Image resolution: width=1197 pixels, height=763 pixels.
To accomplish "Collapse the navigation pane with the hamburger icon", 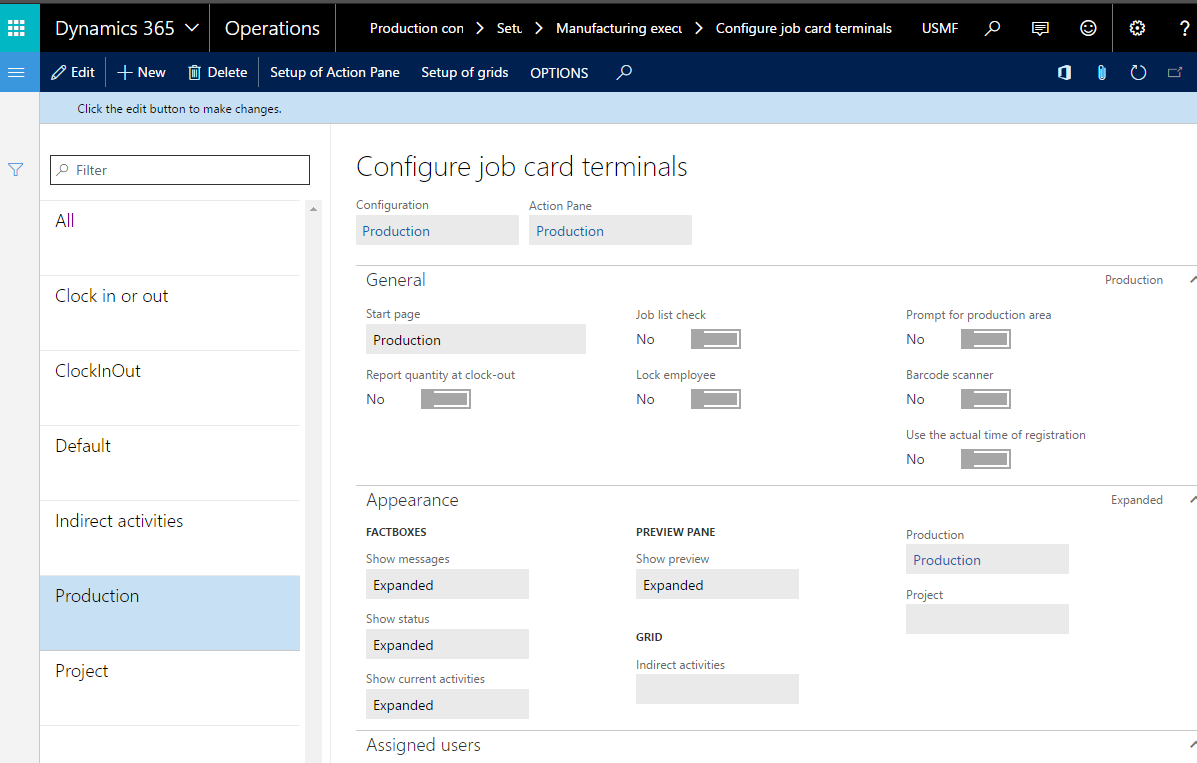I will 16,72.
